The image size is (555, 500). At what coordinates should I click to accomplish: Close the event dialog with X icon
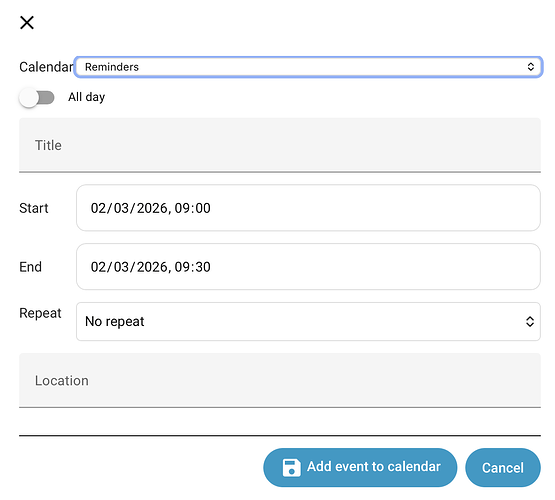[x=27, y=23]
